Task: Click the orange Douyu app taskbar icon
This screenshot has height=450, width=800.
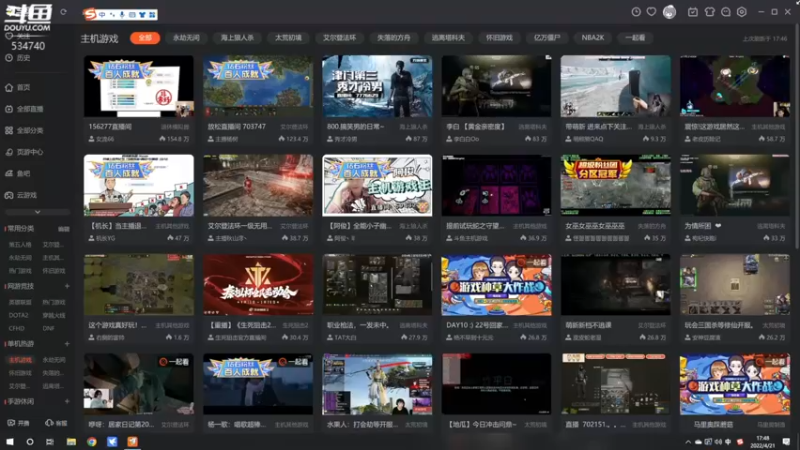Action: [x=133, y=442]
